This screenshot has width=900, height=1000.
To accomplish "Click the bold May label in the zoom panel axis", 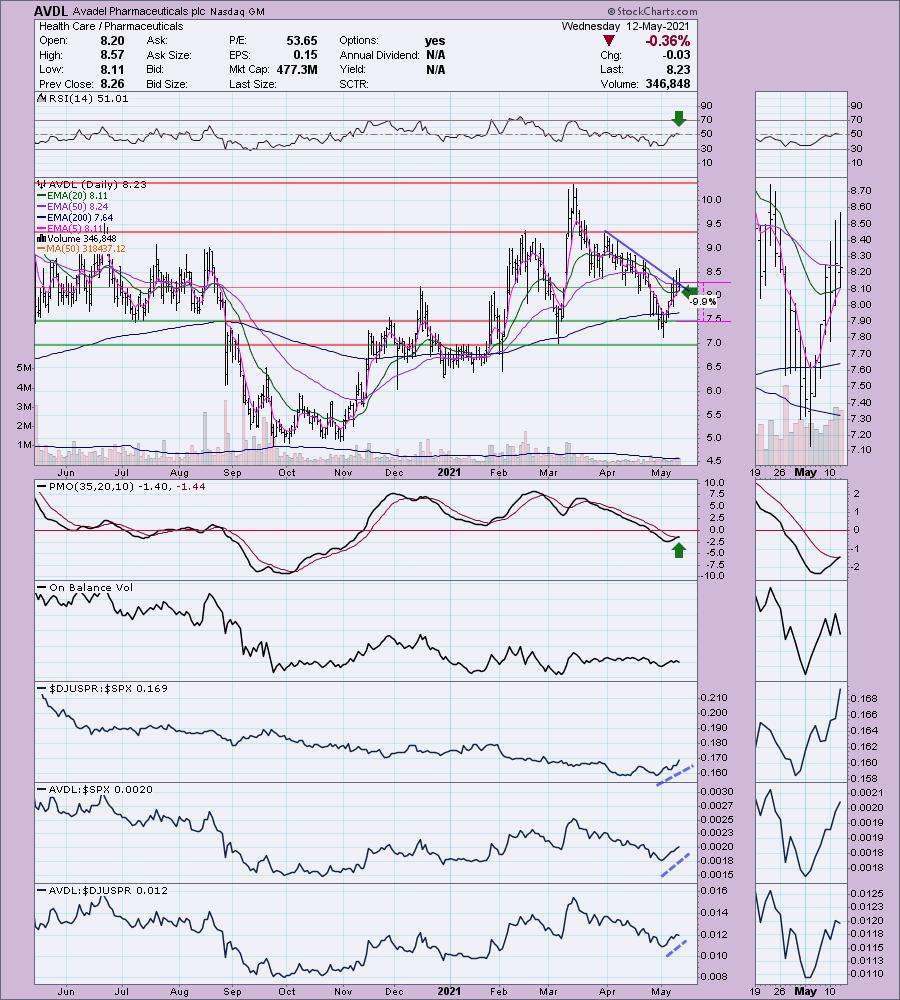I will tap(806, 473).
